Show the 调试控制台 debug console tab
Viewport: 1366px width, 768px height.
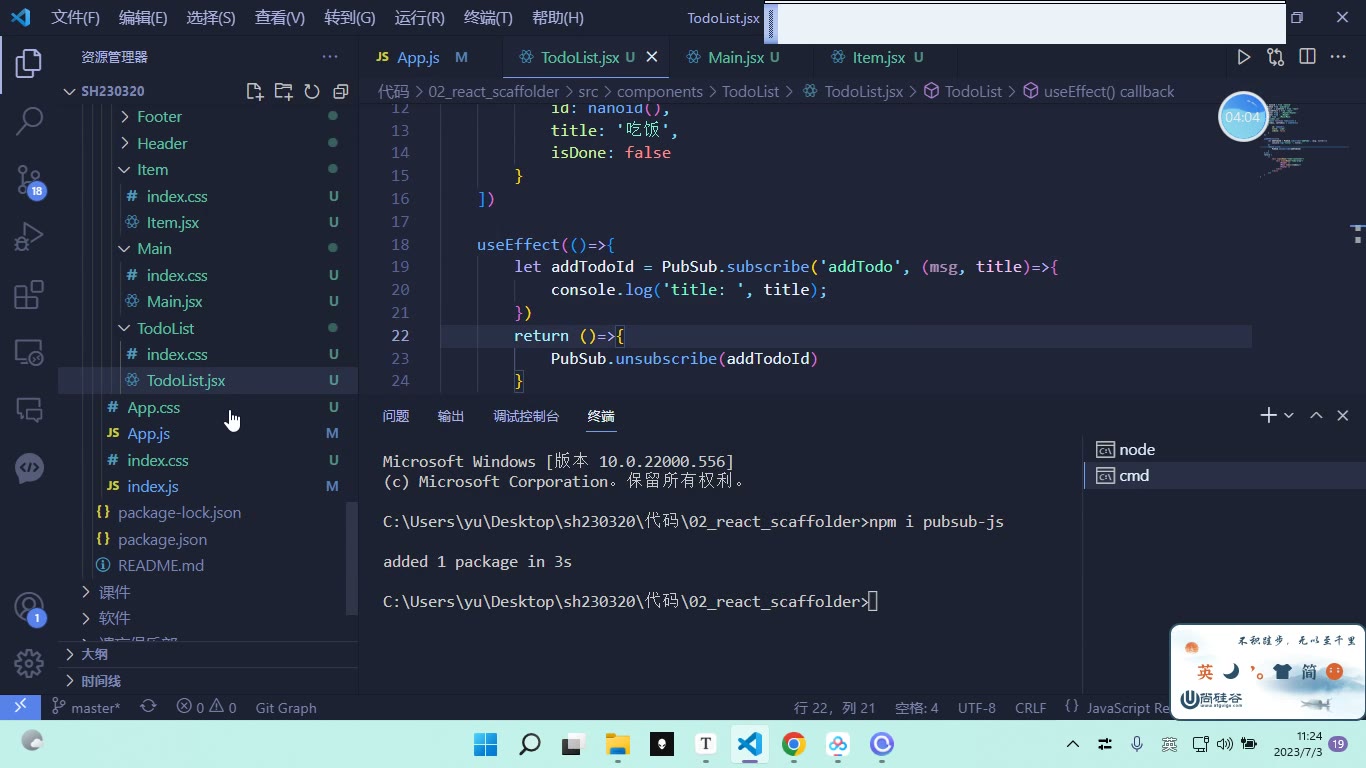coord(526,416)
